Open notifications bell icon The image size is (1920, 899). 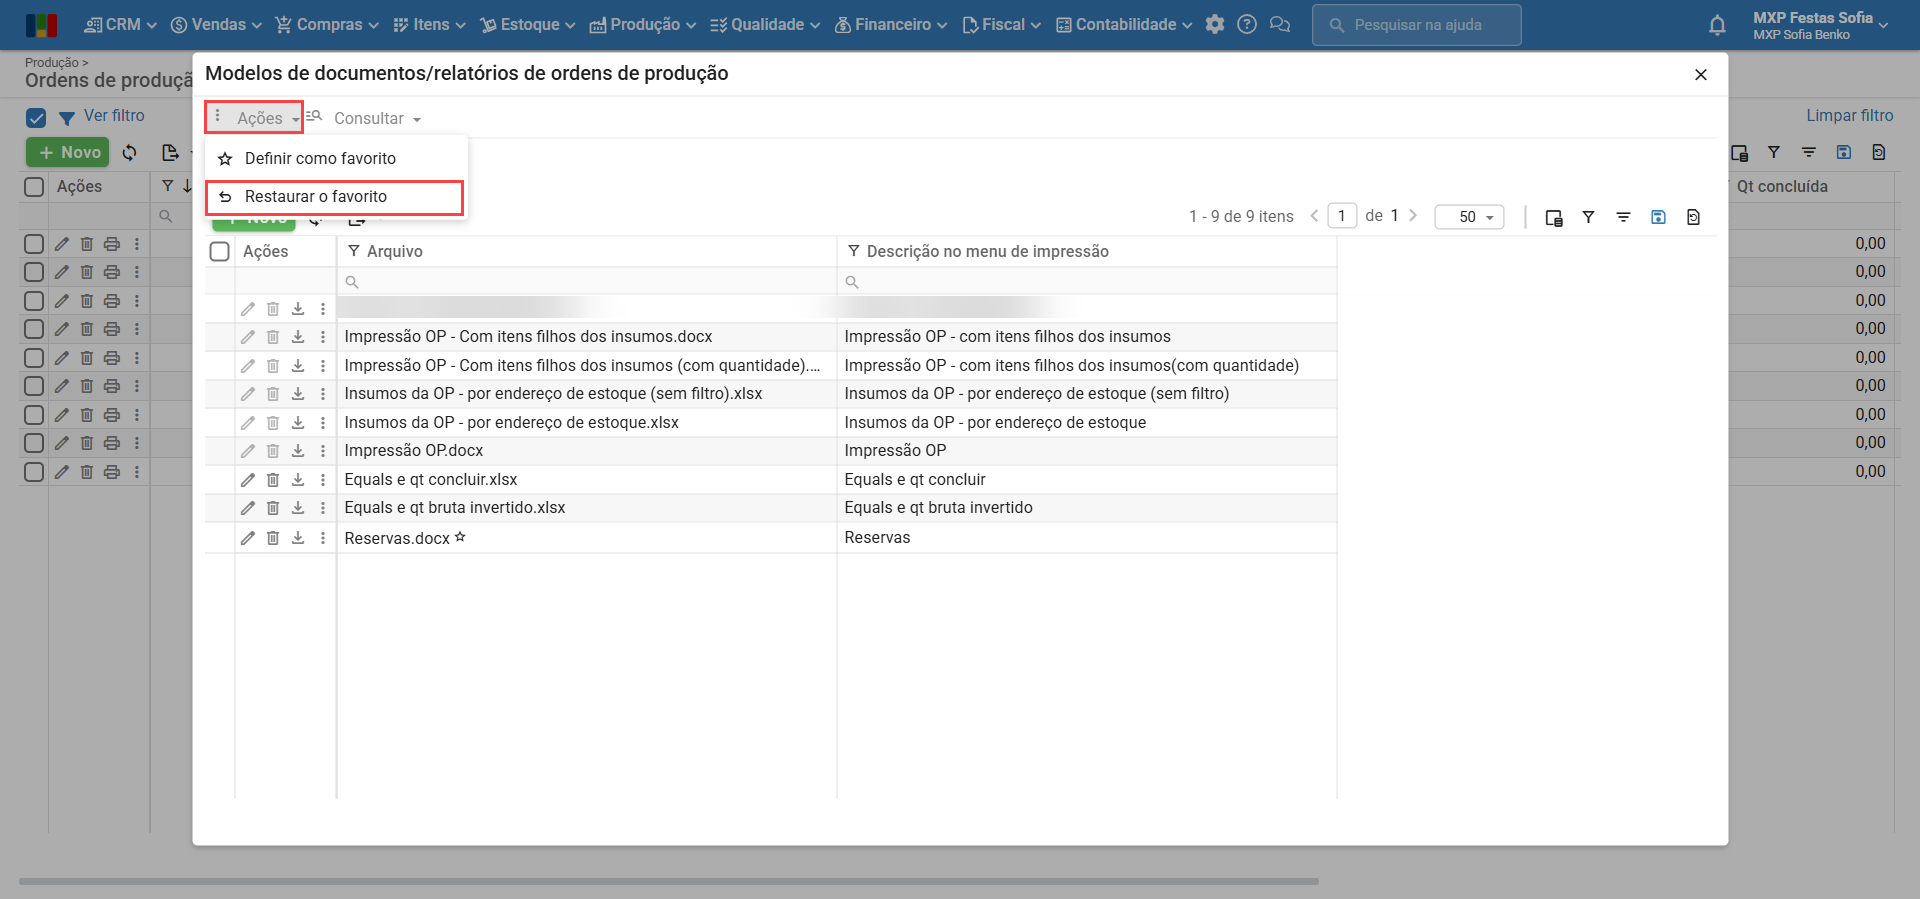[1717, 25]
